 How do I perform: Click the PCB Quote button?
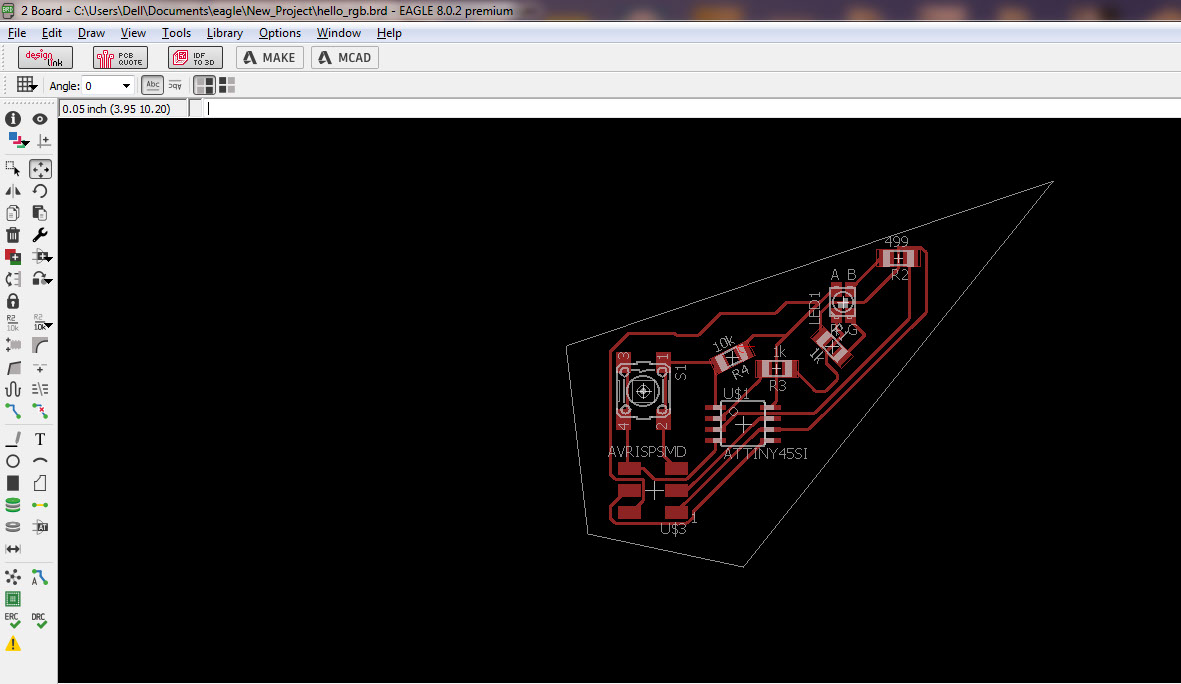pos(121,58)
